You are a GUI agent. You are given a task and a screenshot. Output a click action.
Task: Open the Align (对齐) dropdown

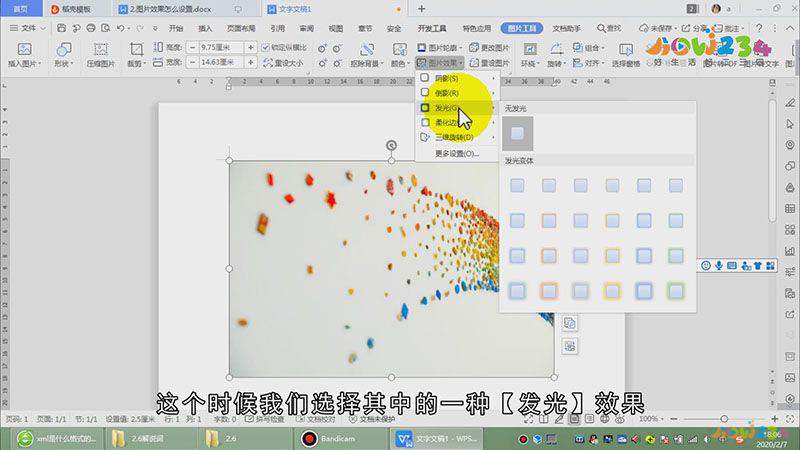(x=588, y=63)
